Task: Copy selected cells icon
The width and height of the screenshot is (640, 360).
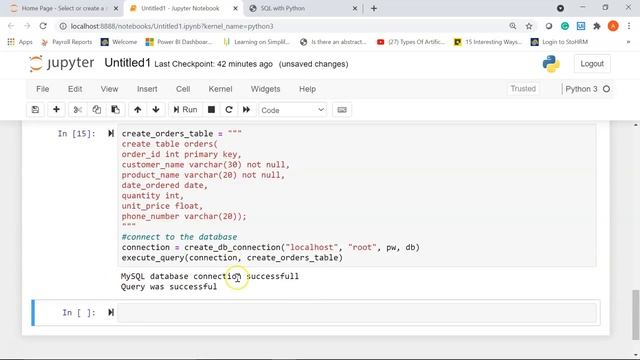Action: [96, 110]
